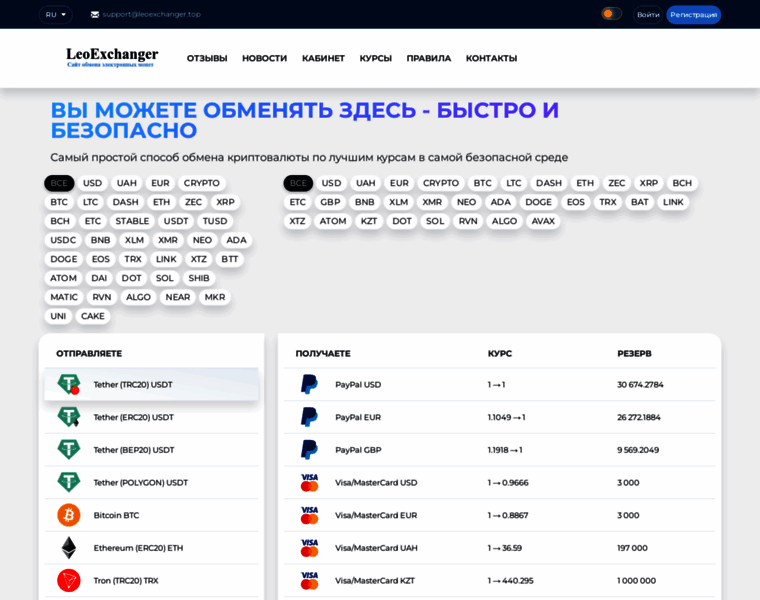760x600 pixels.
Task: Click the Войти login button
Action: click(648, 15)
